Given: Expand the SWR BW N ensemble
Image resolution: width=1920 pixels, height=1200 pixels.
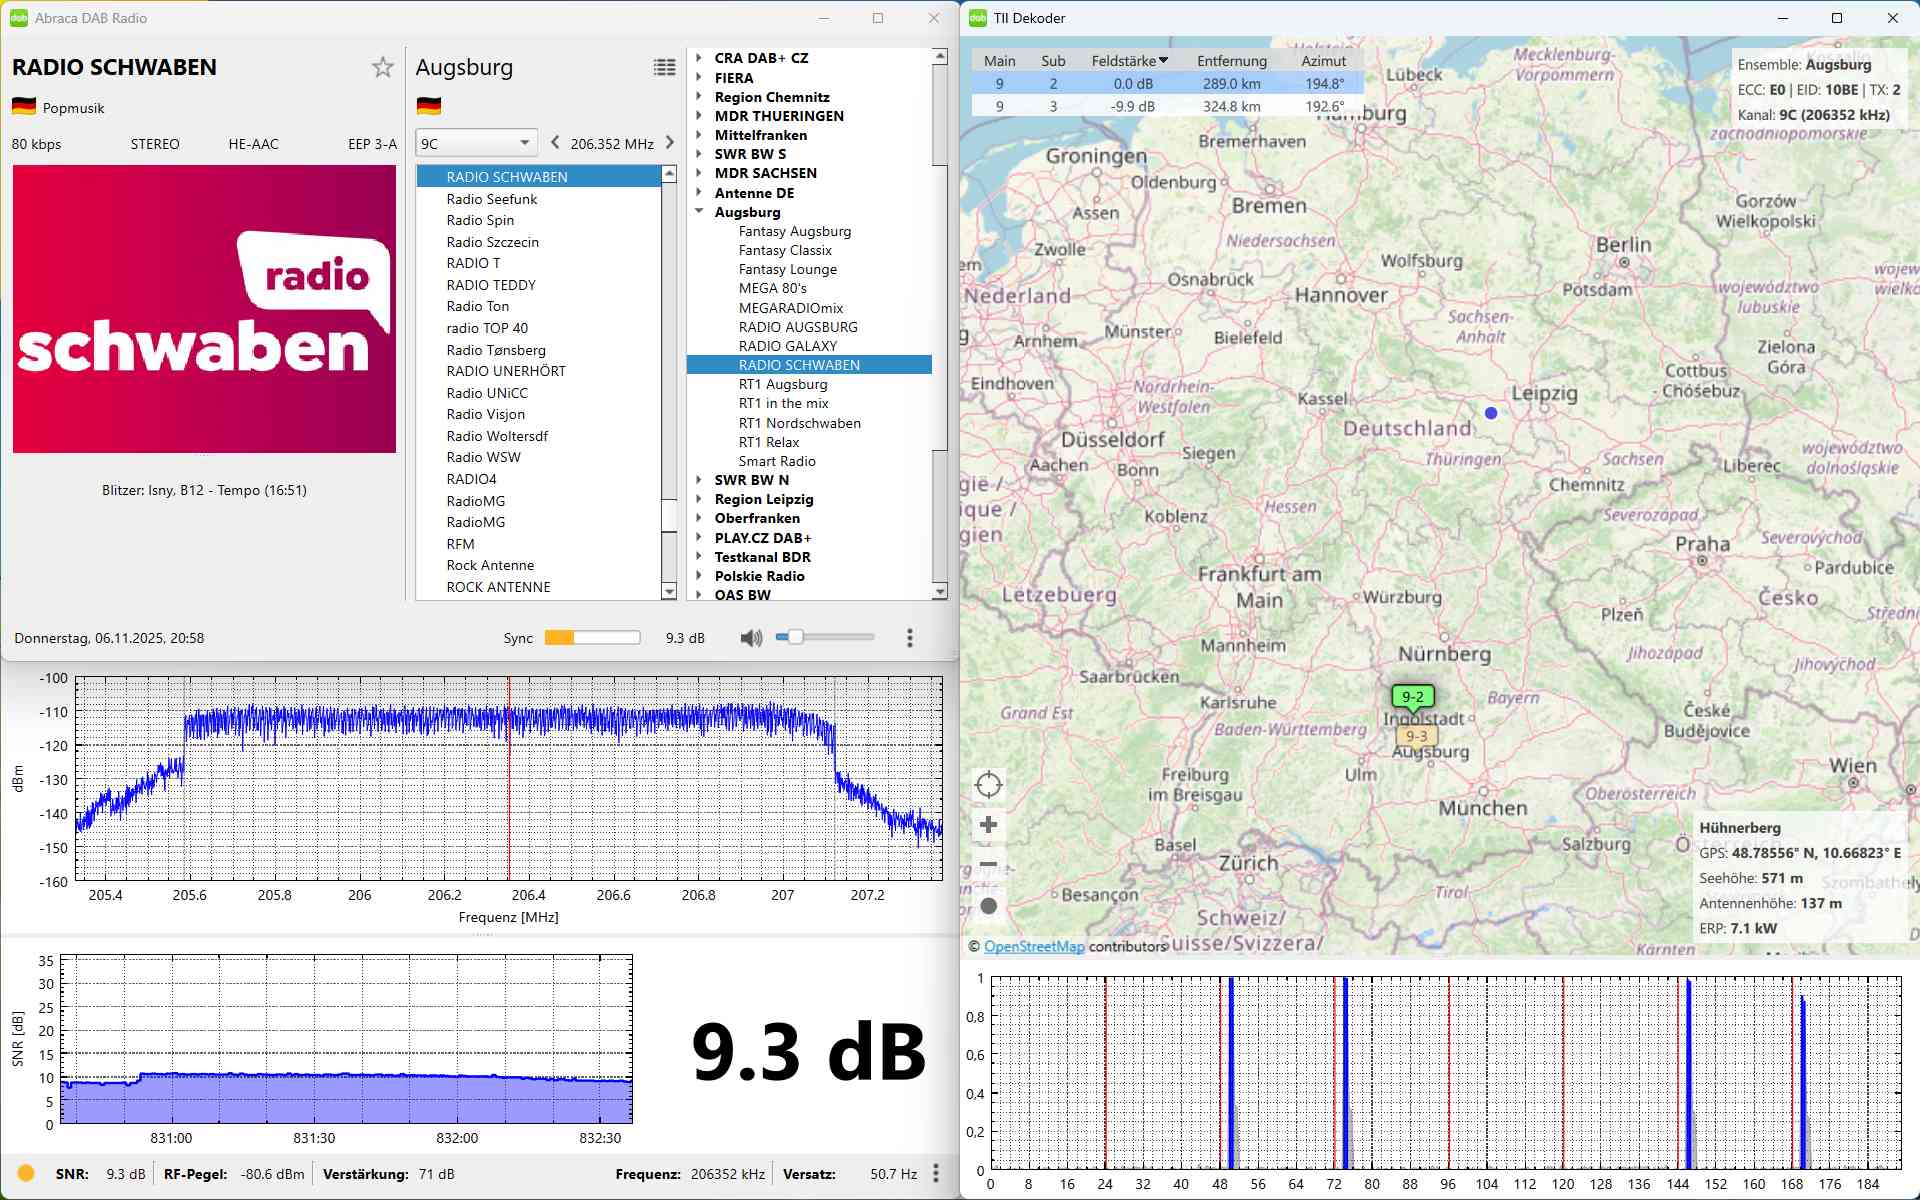Looking at the screenshot, I should [x=699, y=480].
